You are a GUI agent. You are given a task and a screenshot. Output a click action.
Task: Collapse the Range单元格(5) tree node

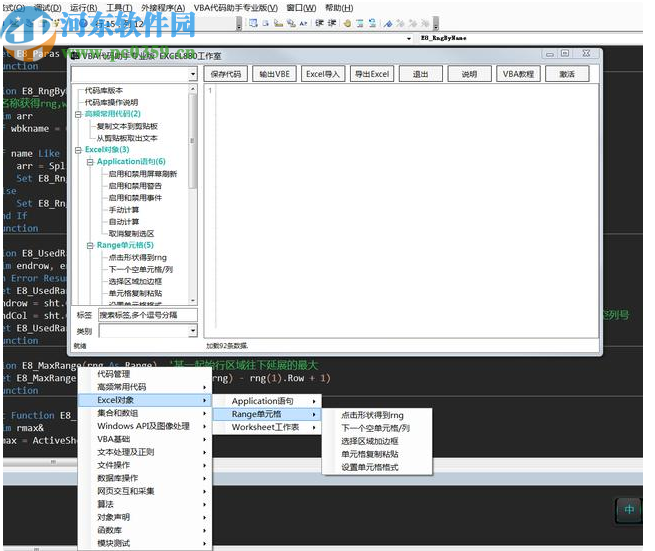click(x=90, y=246)
